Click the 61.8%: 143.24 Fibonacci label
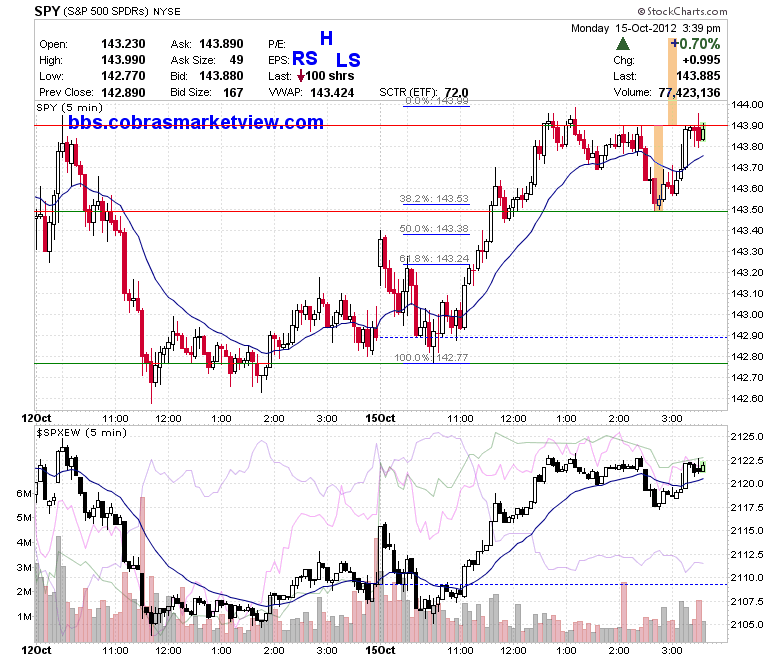780x659 pixels. 434,258
